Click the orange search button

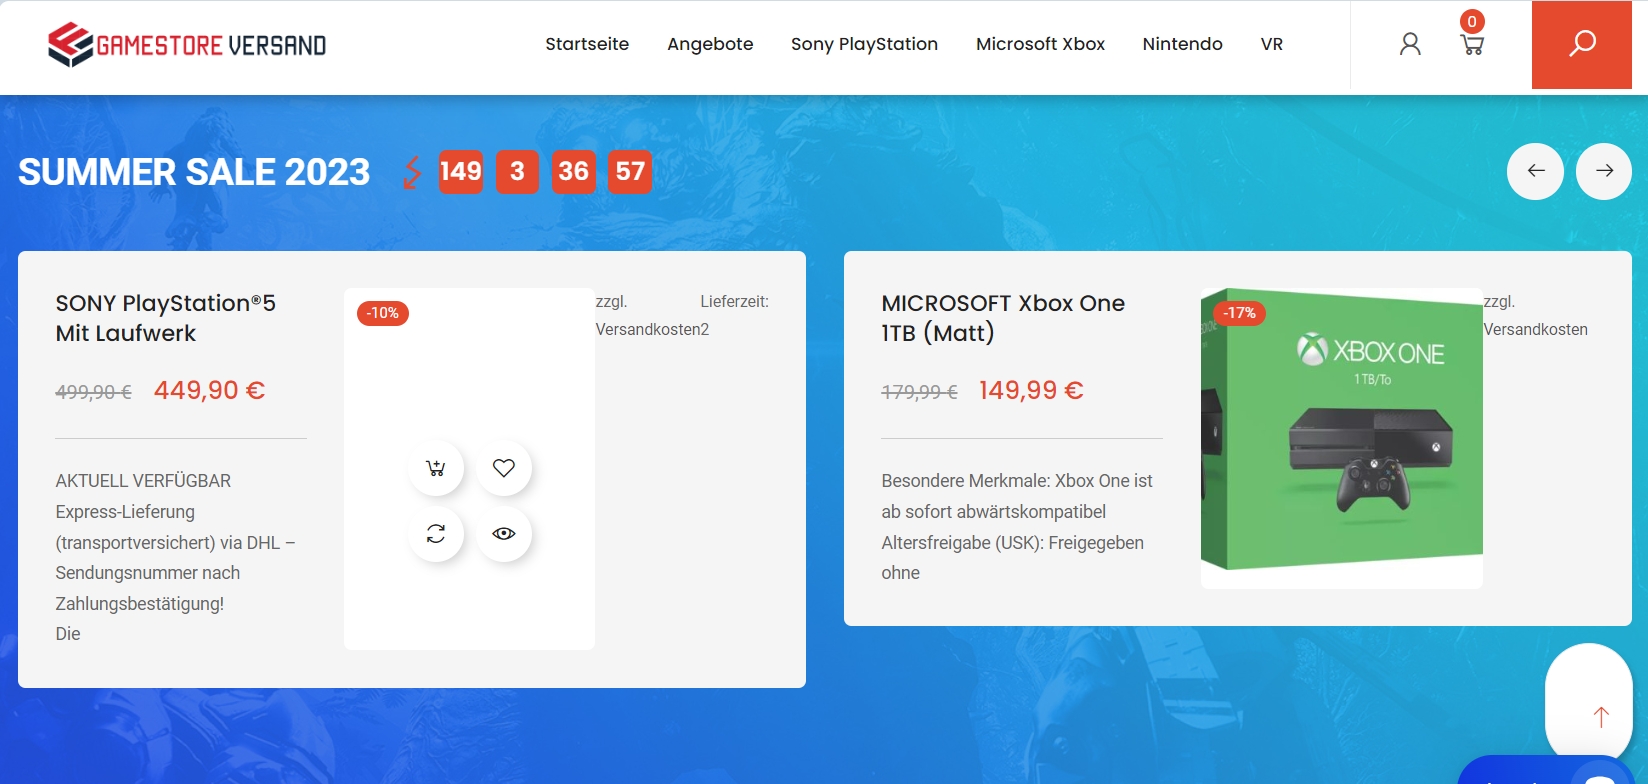coord(1582,45)
